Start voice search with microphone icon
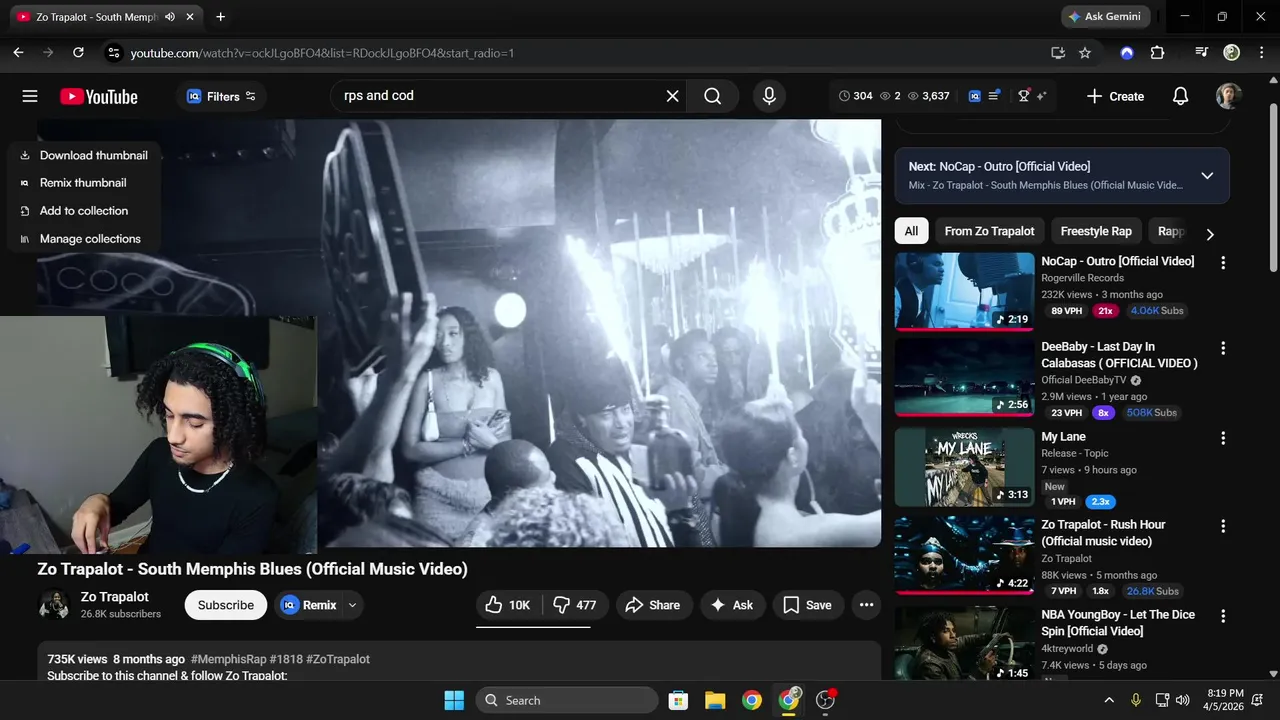The height and width of the screenshot is (720, 1280). pos(769,96)
